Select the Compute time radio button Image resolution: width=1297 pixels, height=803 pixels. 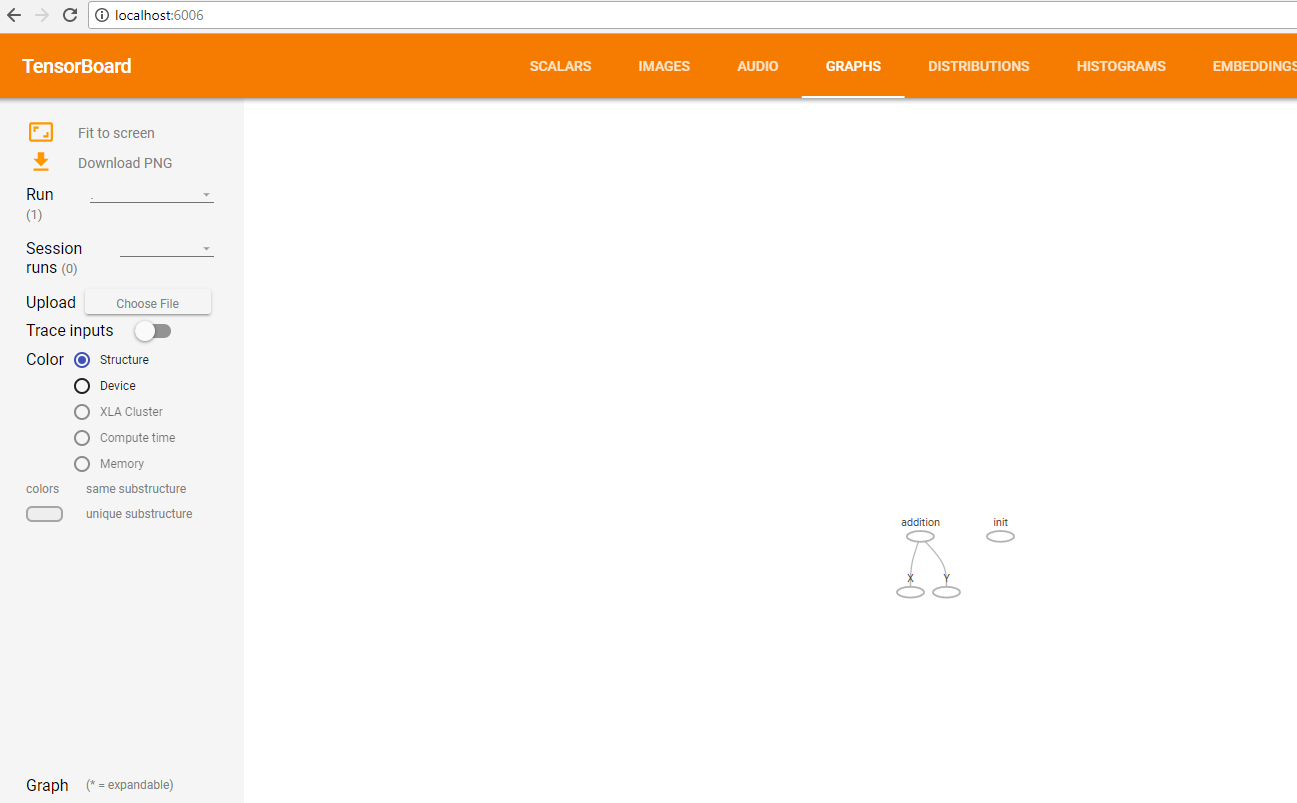[x=82, y=438]
